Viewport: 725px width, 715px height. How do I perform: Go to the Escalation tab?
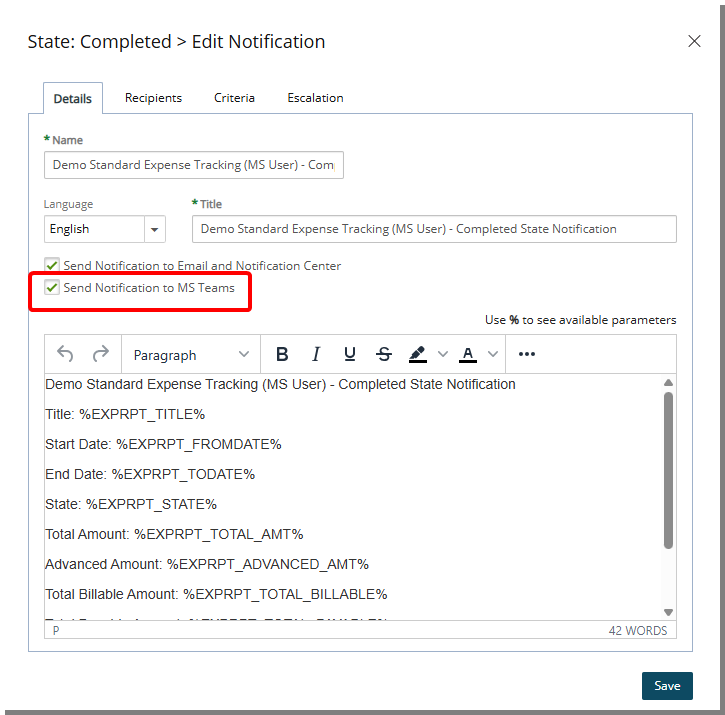tap(315, 98)
